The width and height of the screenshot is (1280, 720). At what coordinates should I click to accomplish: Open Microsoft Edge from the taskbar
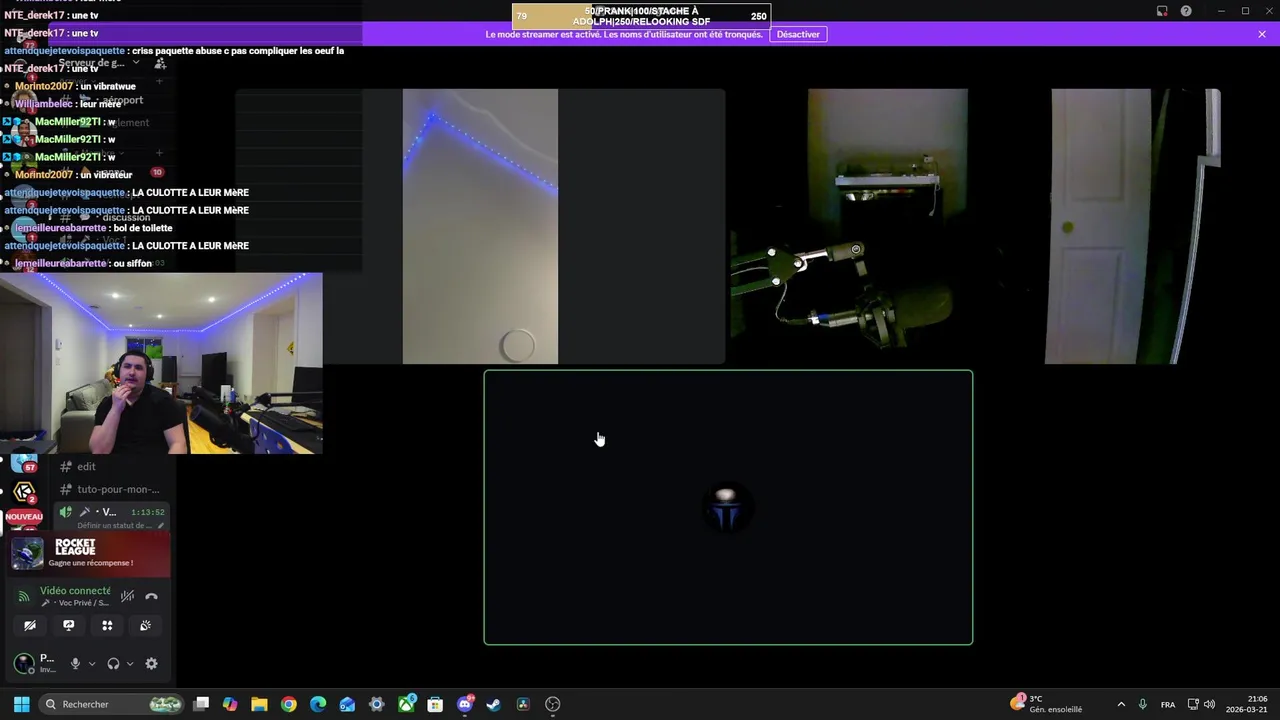pos(318,704)
